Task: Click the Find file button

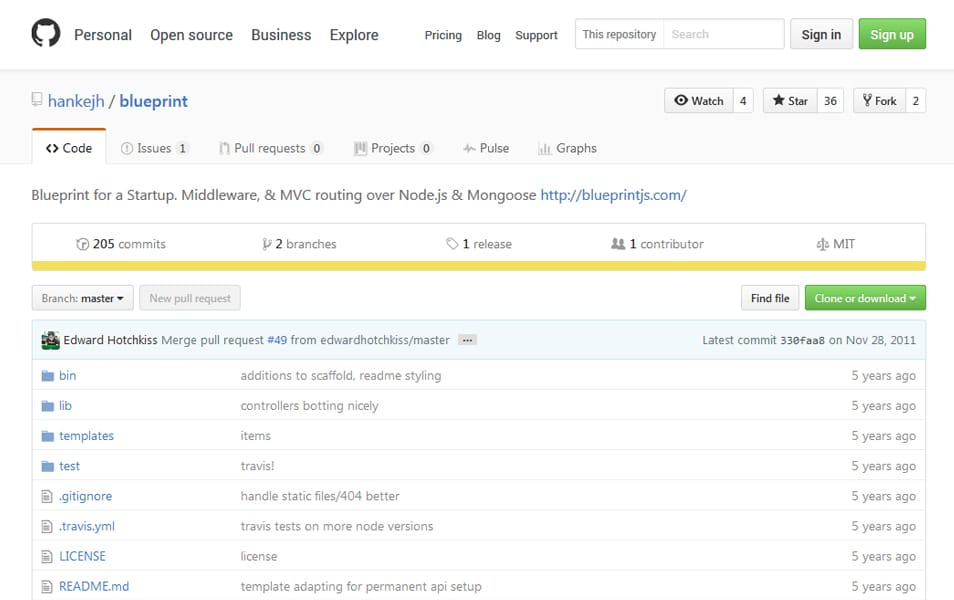Action: 770,298
